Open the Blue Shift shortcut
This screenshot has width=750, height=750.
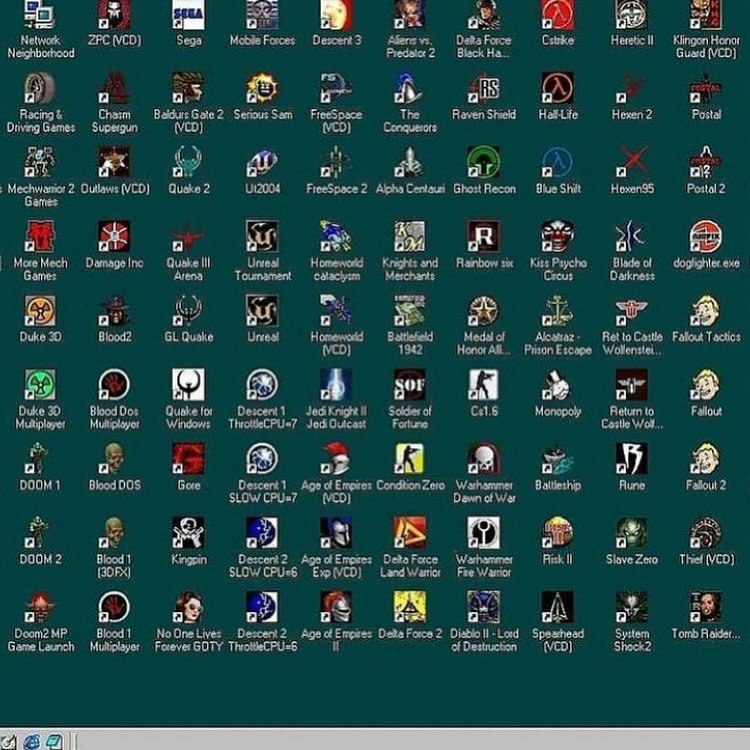pos(558,163)
